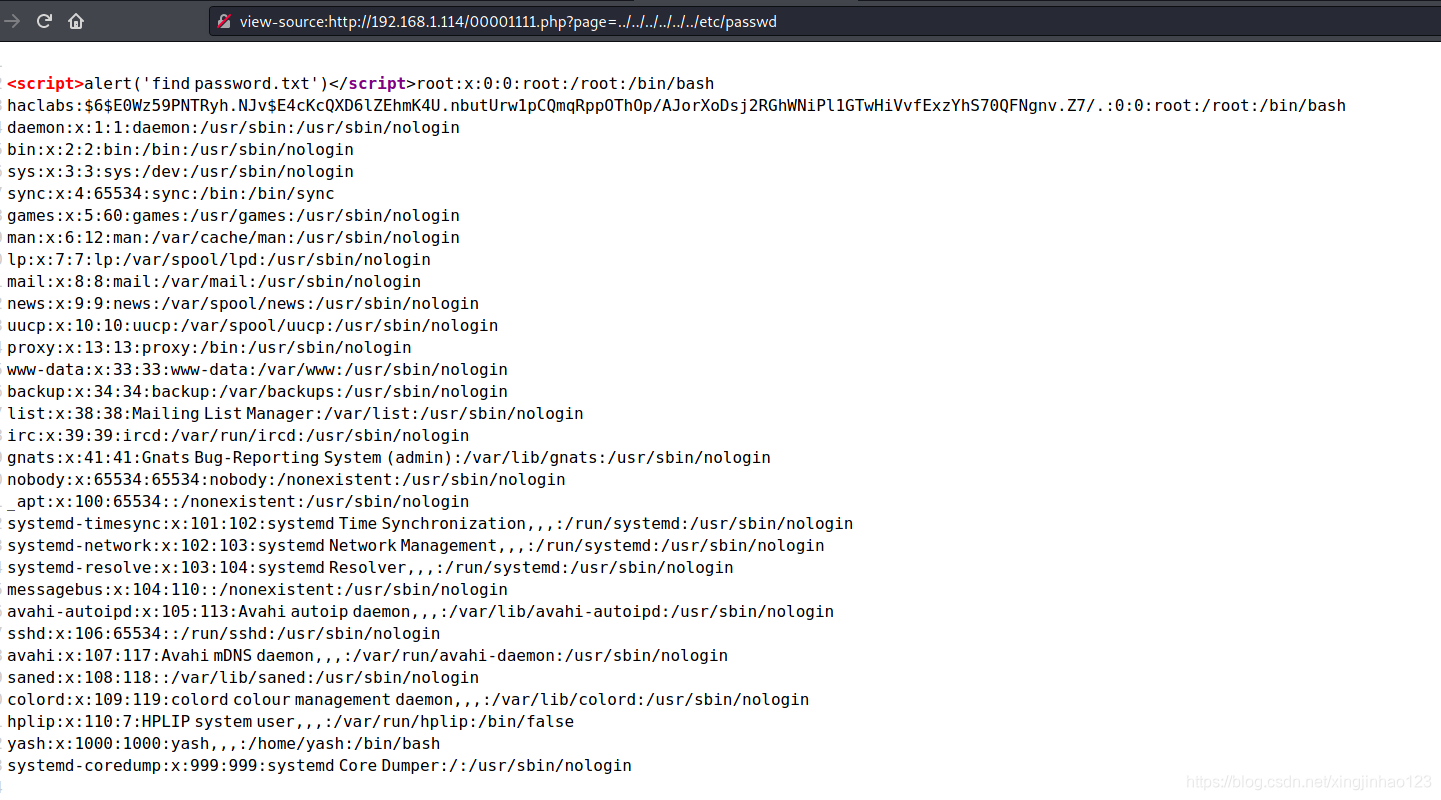The height and width of the screenshot is (800, 1441).
Task: Click the daemon:x:1:1 line
Action: tap(233, 128)
